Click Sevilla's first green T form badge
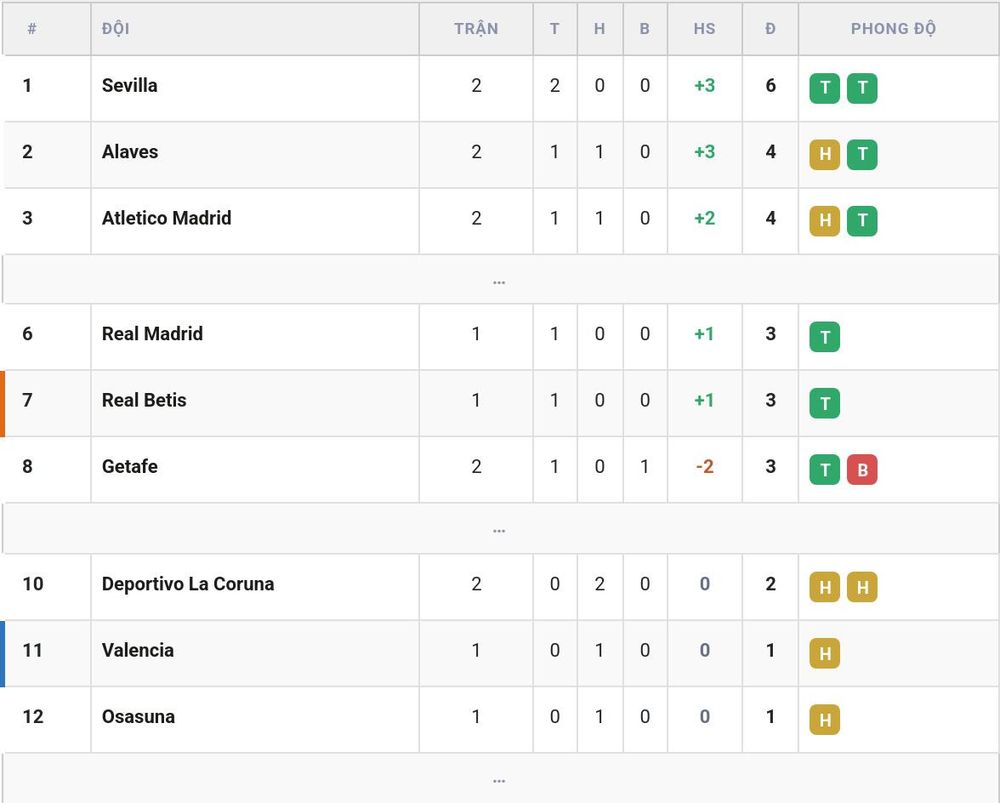This screenshot has width=1000, height=803. pos(825,88)
